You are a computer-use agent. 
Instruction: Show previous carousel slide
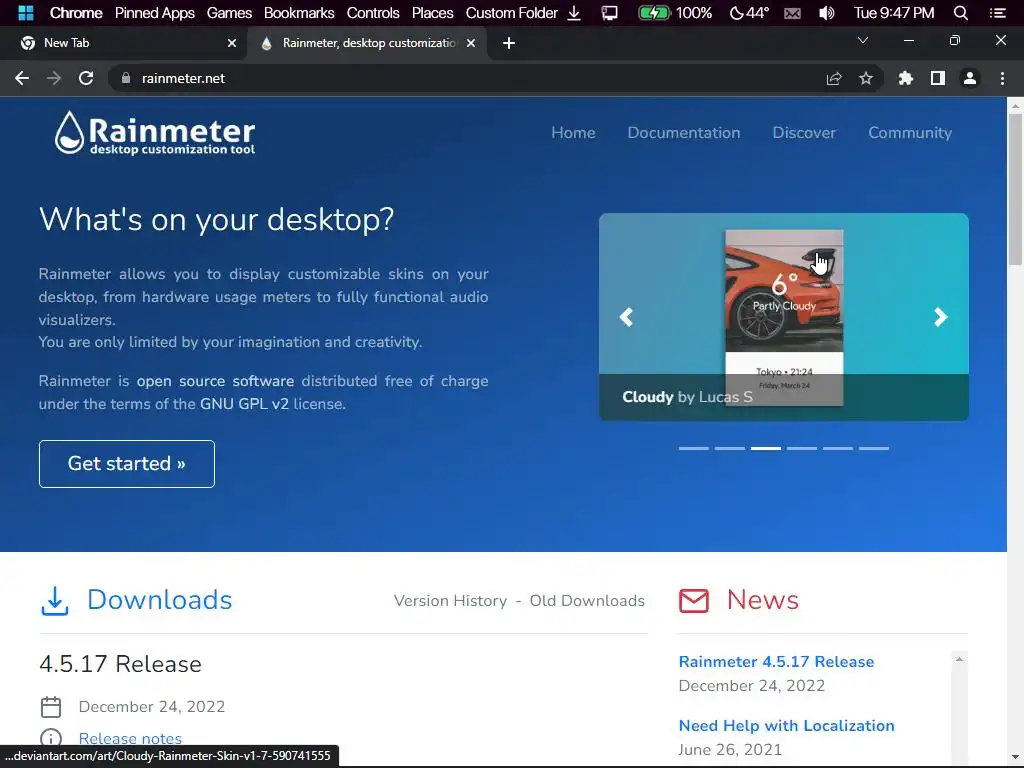tap(626, 317)
